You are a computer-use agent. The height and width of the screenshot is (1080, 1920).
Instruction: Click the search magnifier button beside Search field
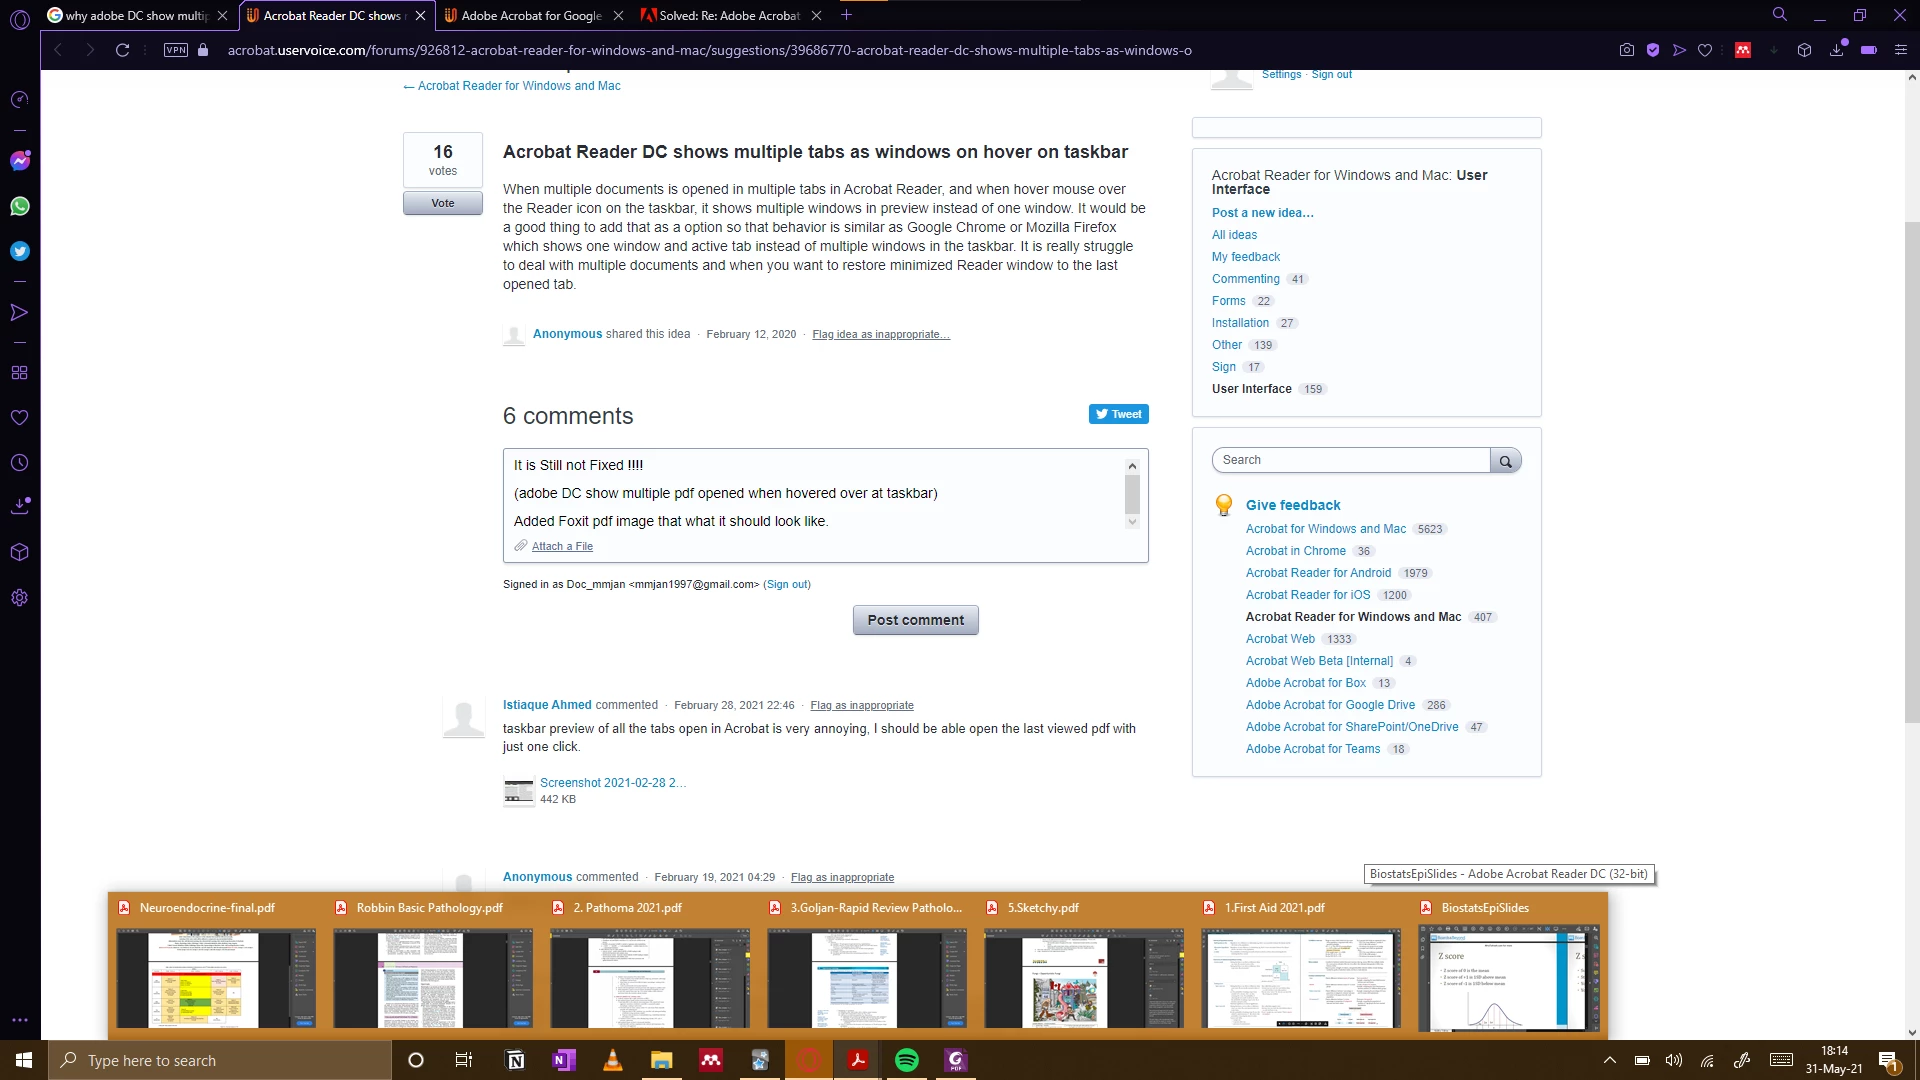pos(1505,461)
